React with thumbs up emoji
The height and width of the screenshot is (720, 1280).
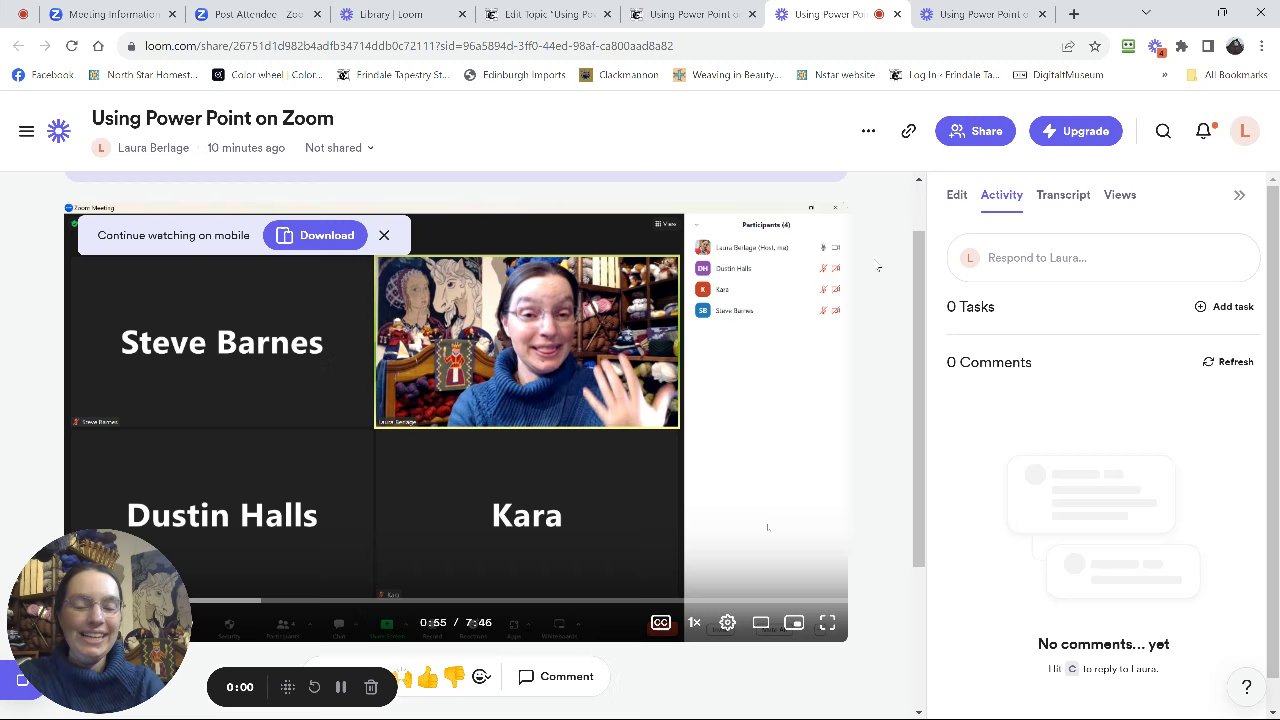(x=428, y=677)
